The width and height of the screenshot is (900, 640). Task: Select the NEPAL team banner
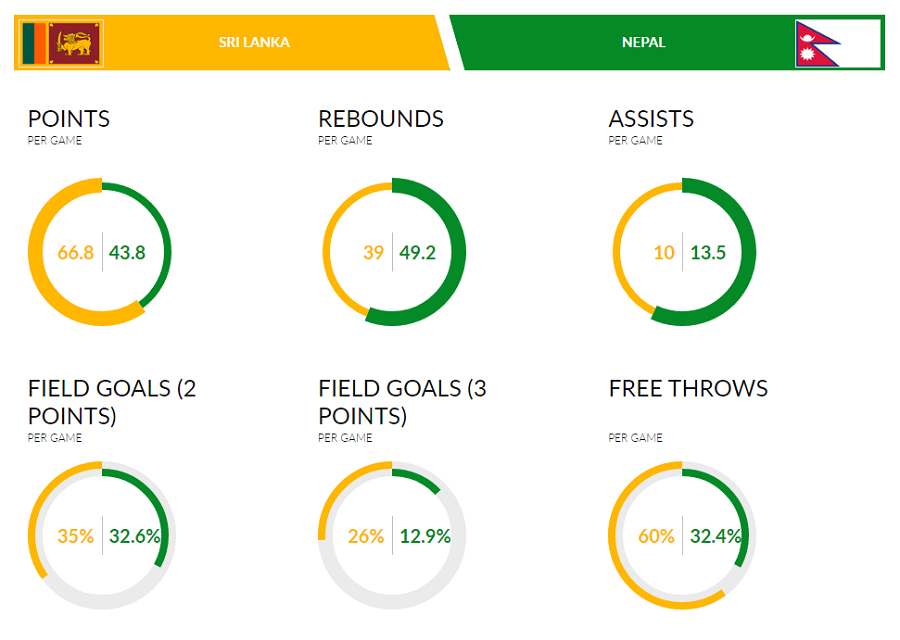643,43
